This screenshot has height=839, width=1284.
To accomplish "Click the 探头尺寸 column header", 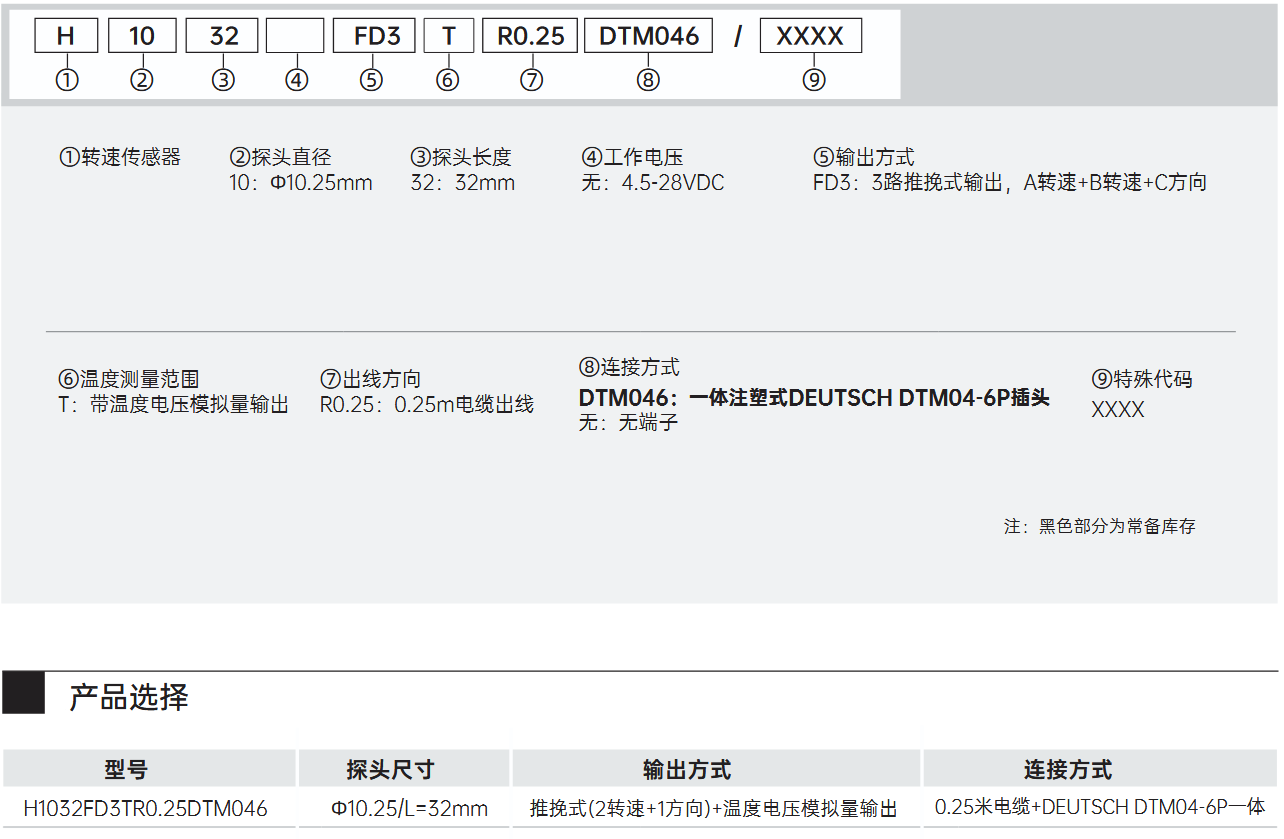I will tap(390, 769).
